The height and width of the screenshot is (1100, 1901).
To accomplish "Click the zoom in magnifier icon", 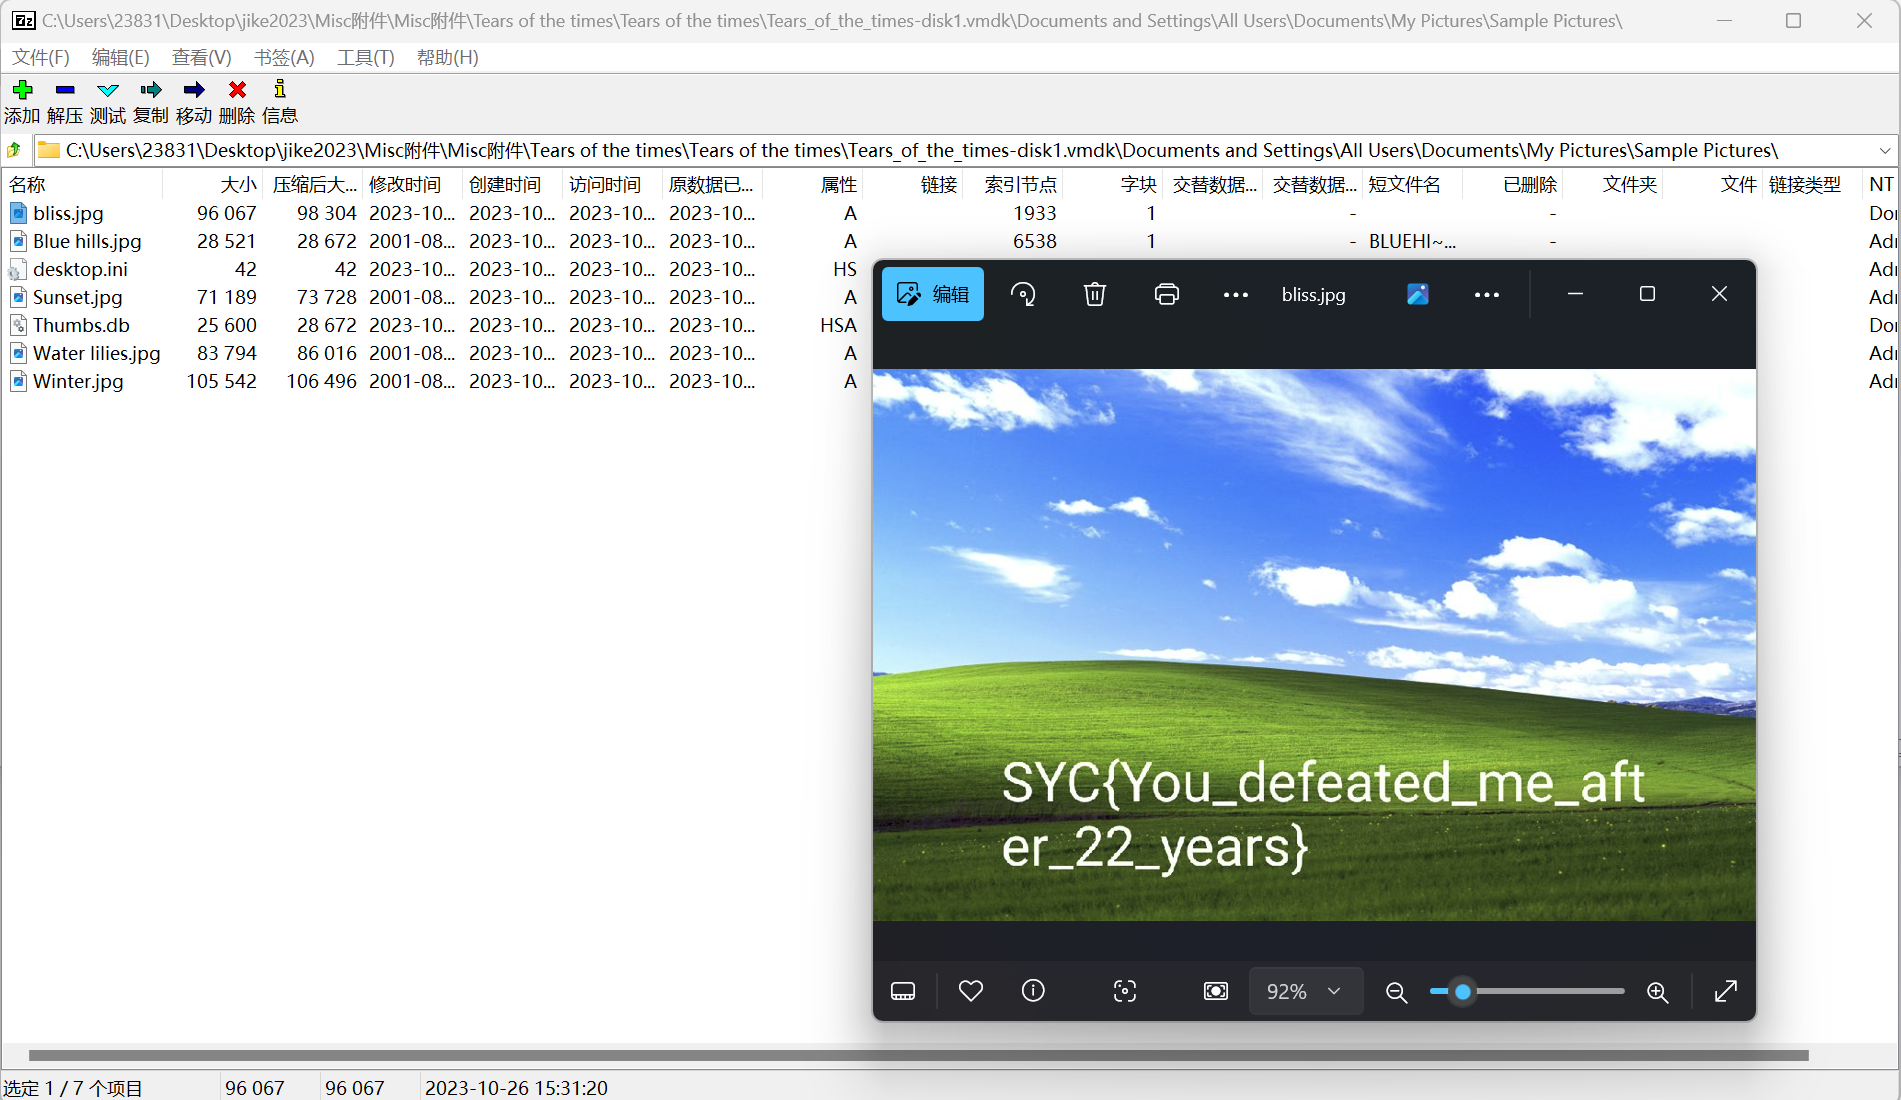I will tap(1657, 991).
